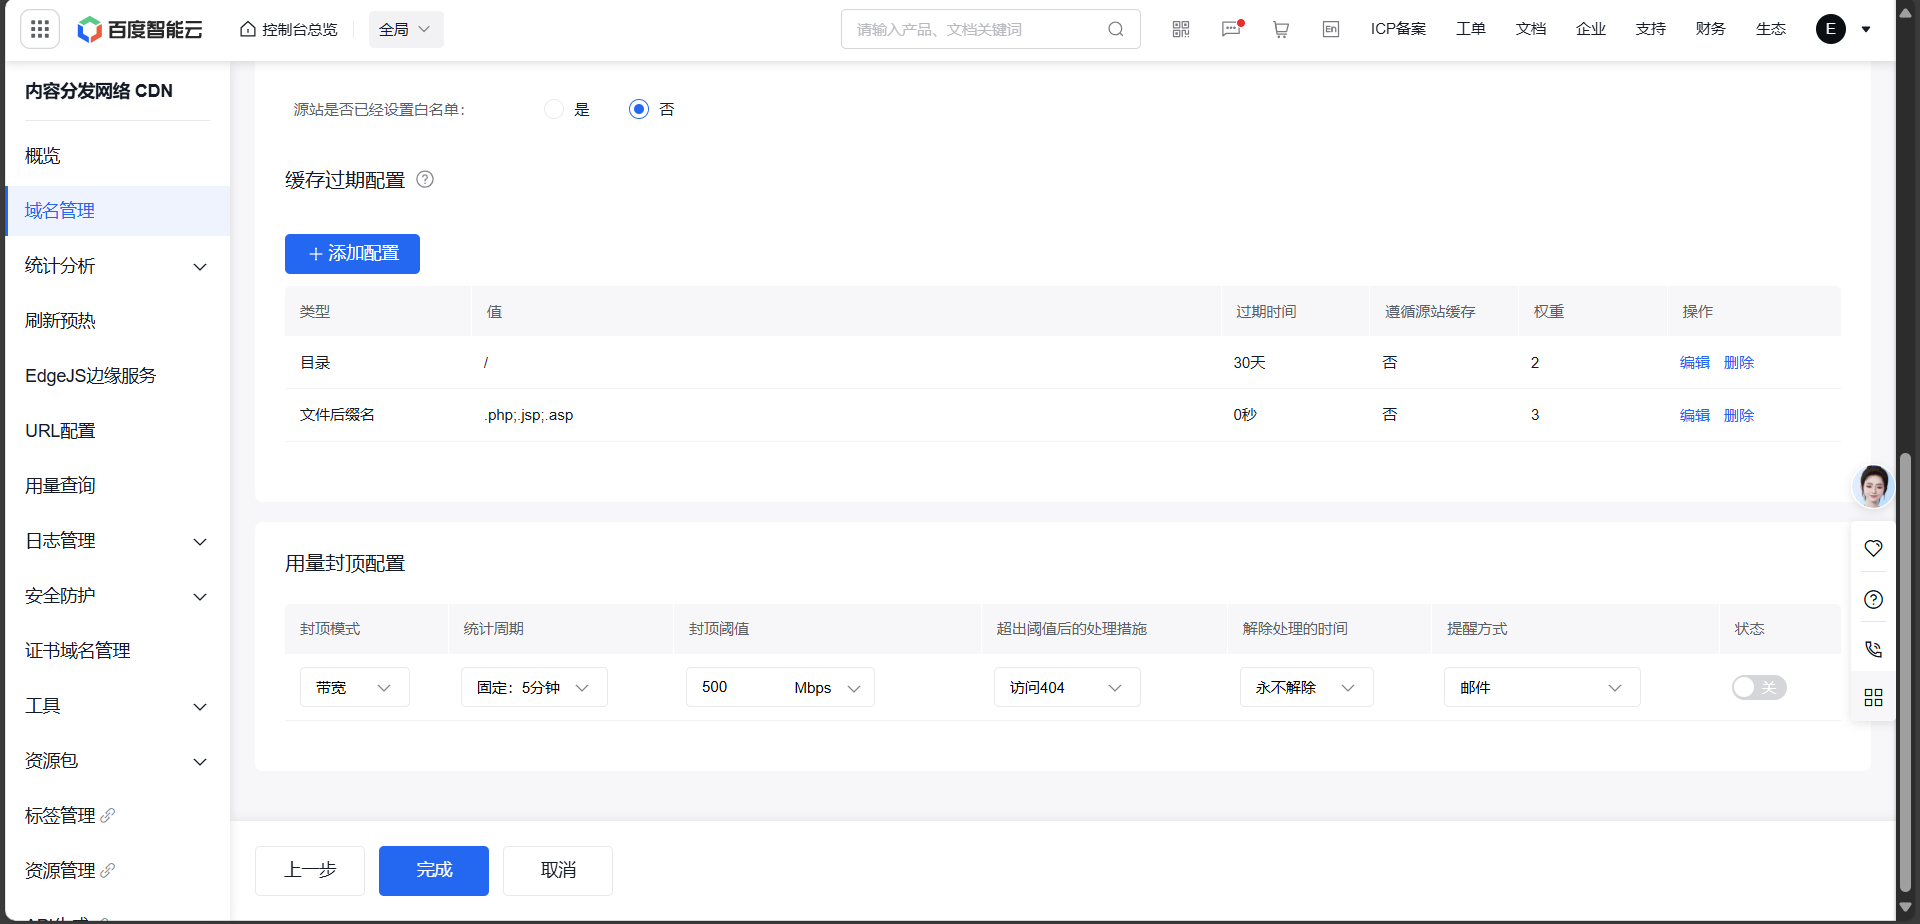
Task: Open ICP备案 in the top menu
Action: (x=1398, y=29)
